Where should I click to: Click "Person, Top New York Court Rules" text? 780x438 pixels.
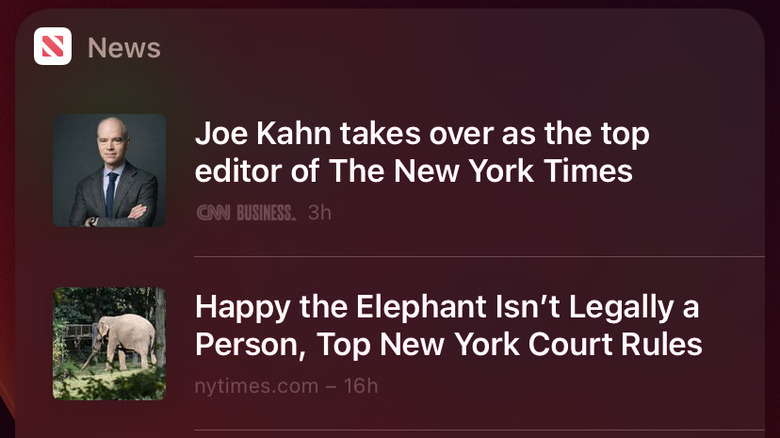[x=448, y=345]
